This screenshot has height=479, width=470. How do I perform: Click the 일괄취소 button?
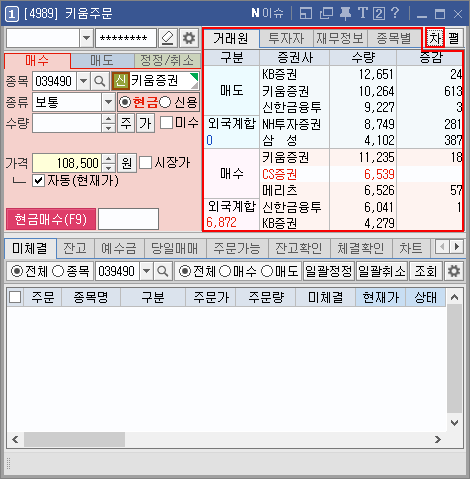382,271
